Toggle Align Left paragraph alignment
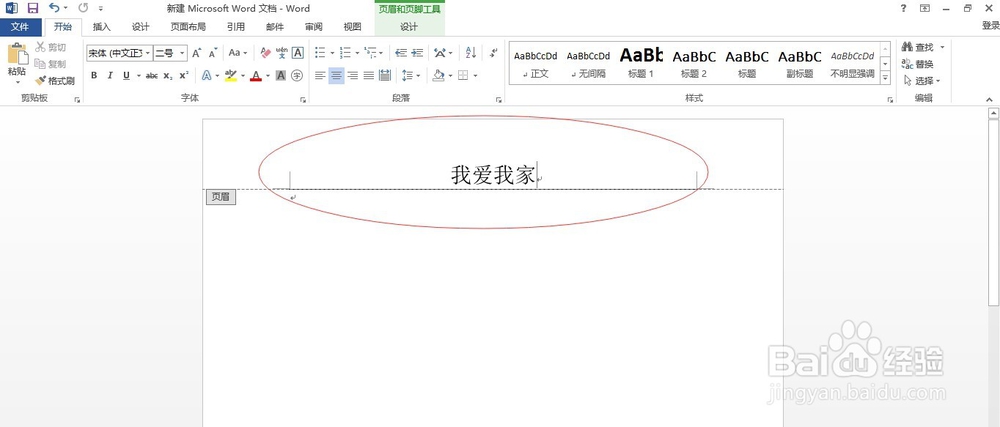Image resolution: width=1000 pixels, height=427 pixels. point(320,76)
